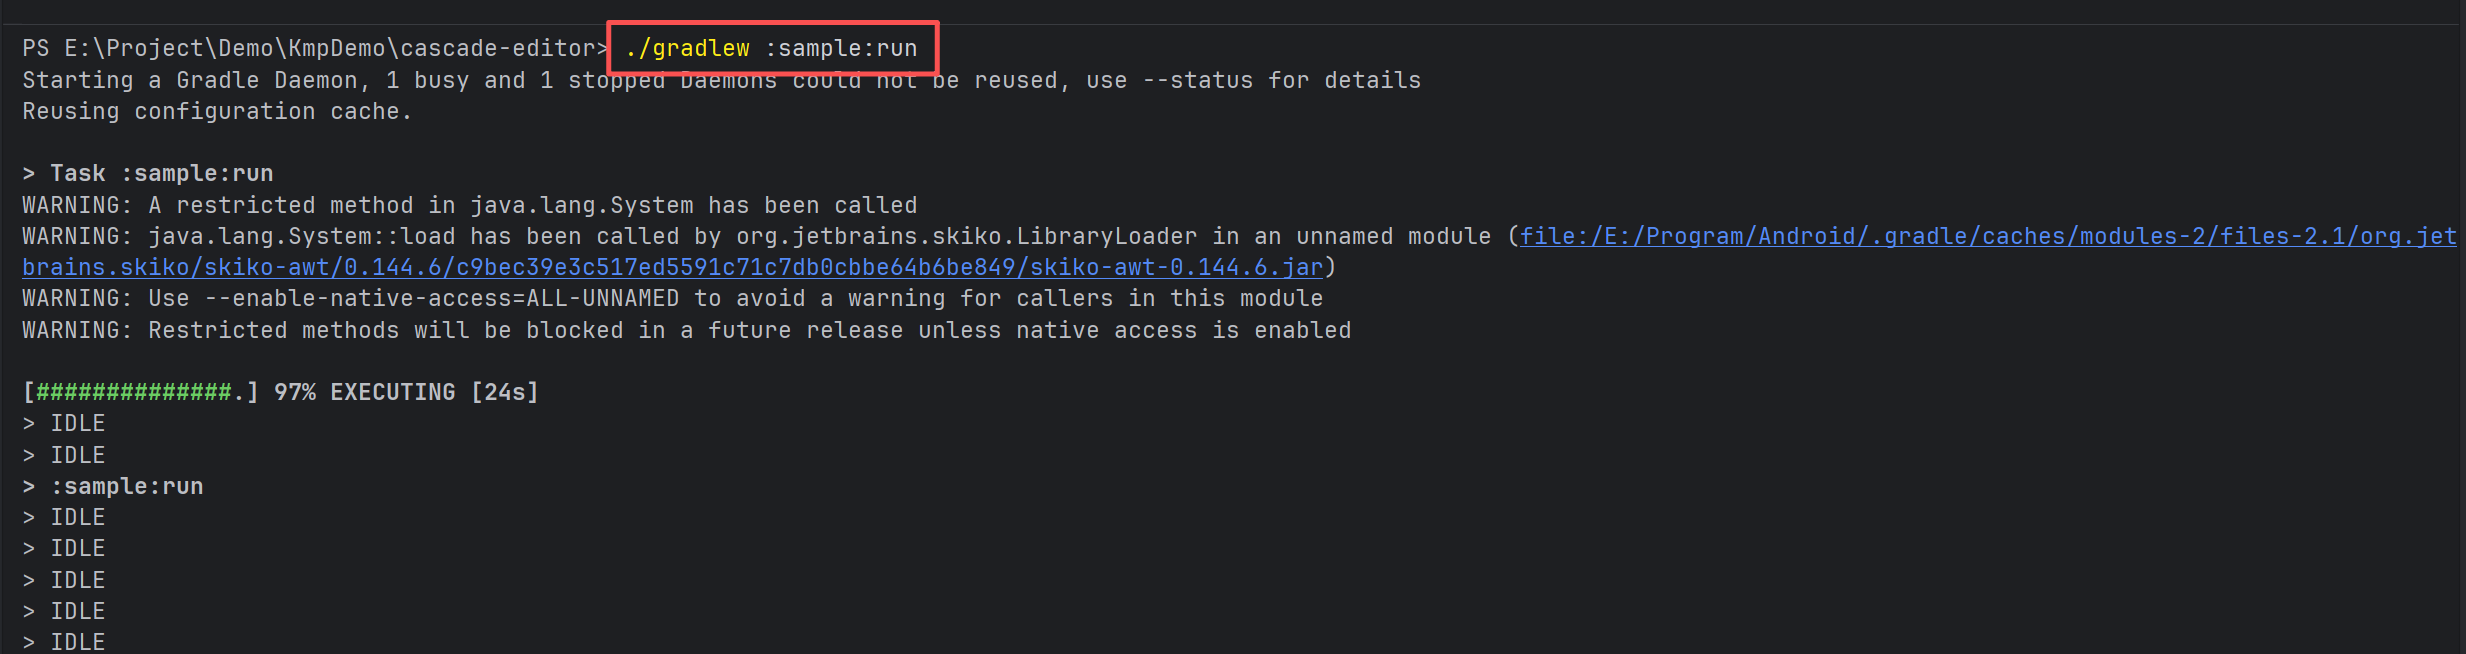Click the first IDLE worker line
The image size is (2466, 654).
click(64, 424)
